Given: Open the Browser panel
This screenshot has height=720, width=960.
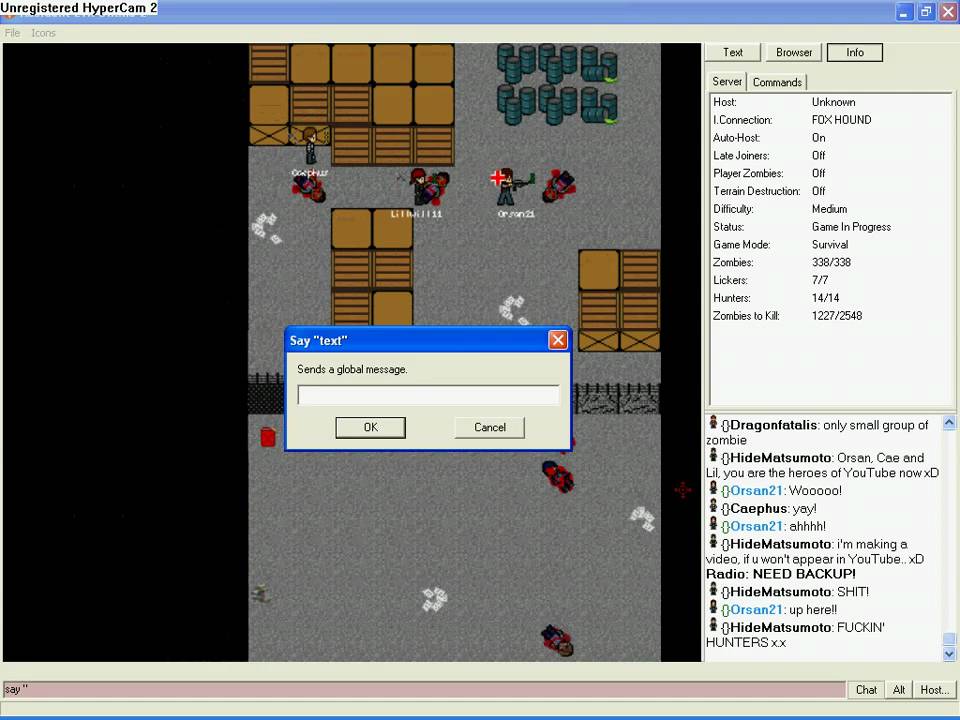Looking at the screenshot, I should point(794,53).
